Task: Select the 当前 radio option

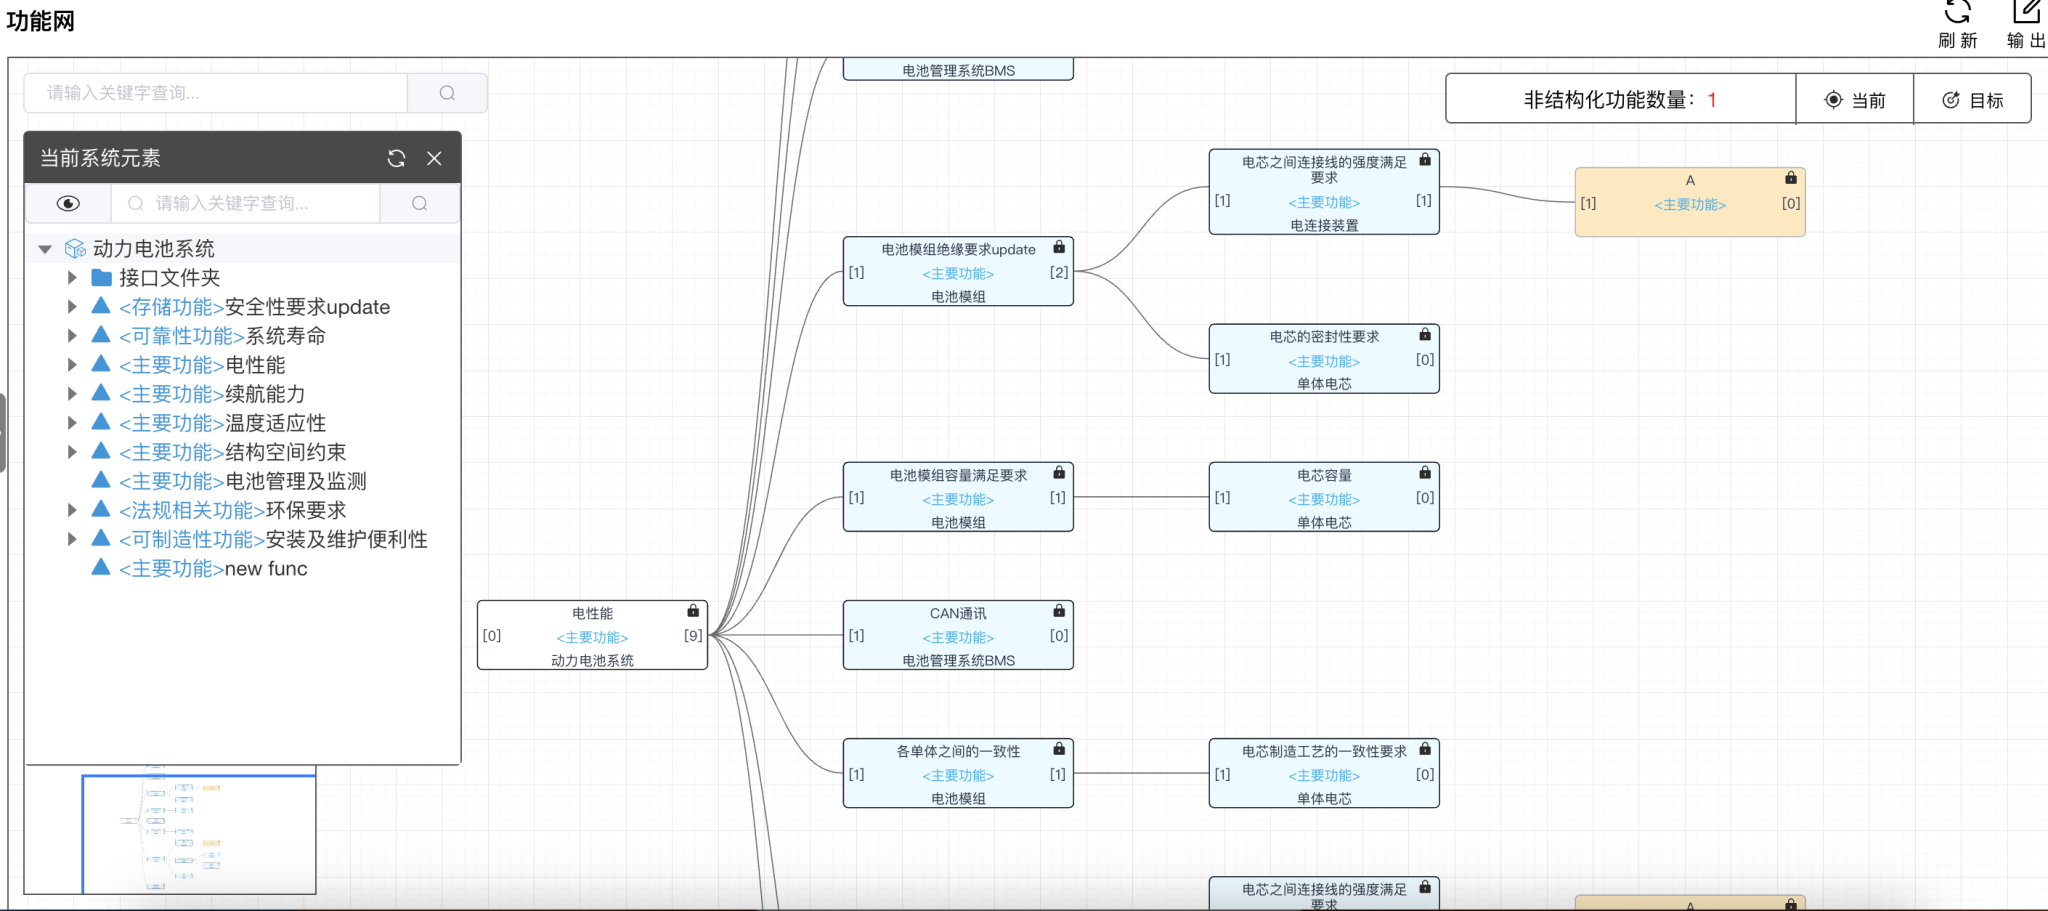Action: pyautogui.click(x=1855, y=100)
